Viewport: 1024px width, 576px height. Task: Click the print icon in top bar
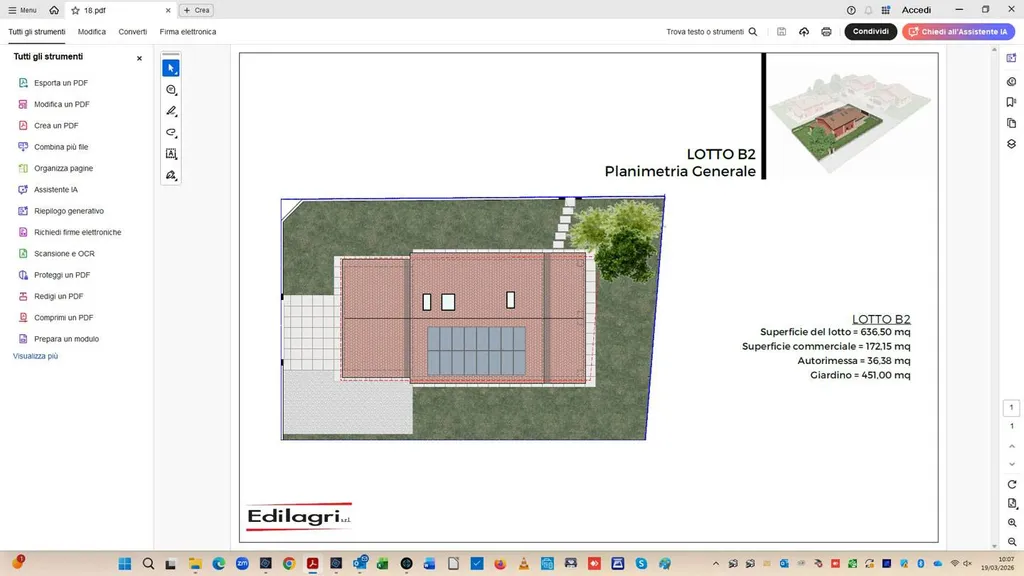(x=826, y=32)
